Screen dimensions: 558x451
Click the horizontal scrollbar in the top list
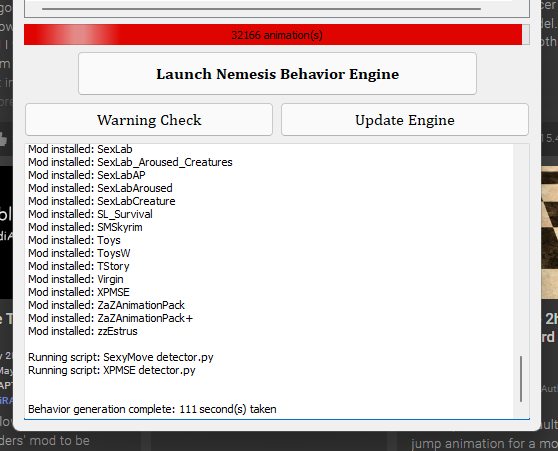(262, 9)
